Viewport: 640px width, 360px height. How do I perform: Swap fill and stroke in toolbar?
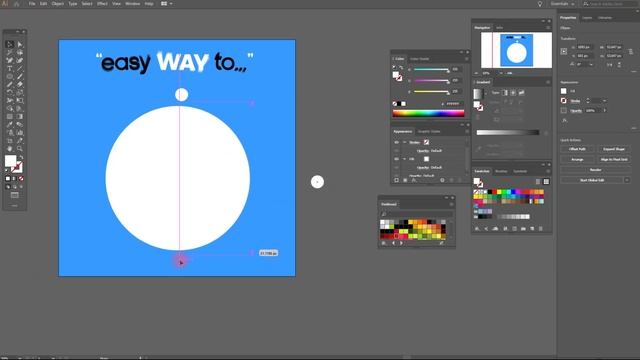point(21,157)
